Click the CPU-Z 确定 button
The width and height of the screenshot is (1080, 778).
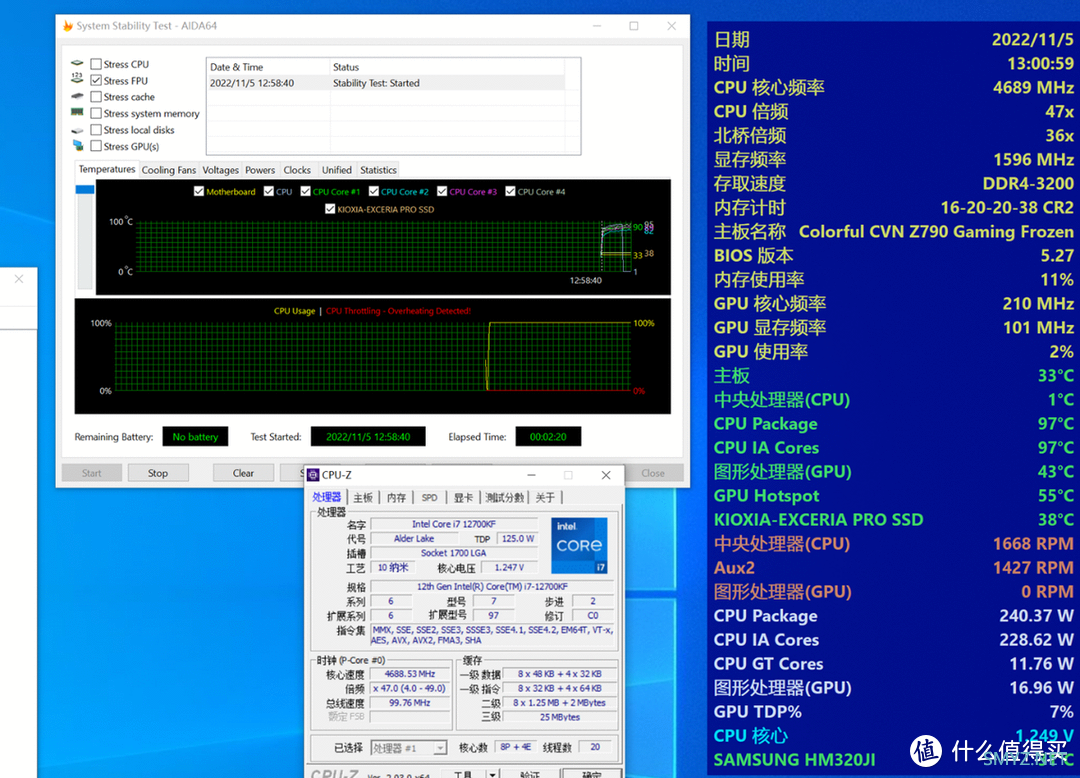tap(591, 775)
